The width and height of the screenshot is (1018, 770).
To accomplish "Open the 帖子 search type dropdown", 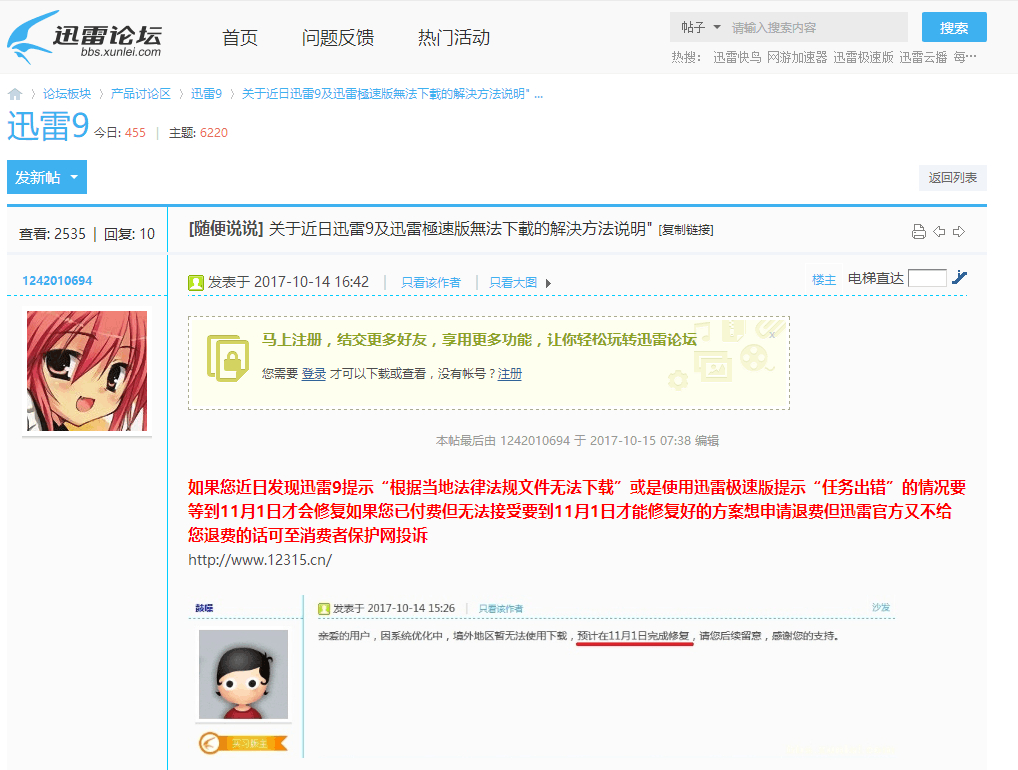I will 701,27.
